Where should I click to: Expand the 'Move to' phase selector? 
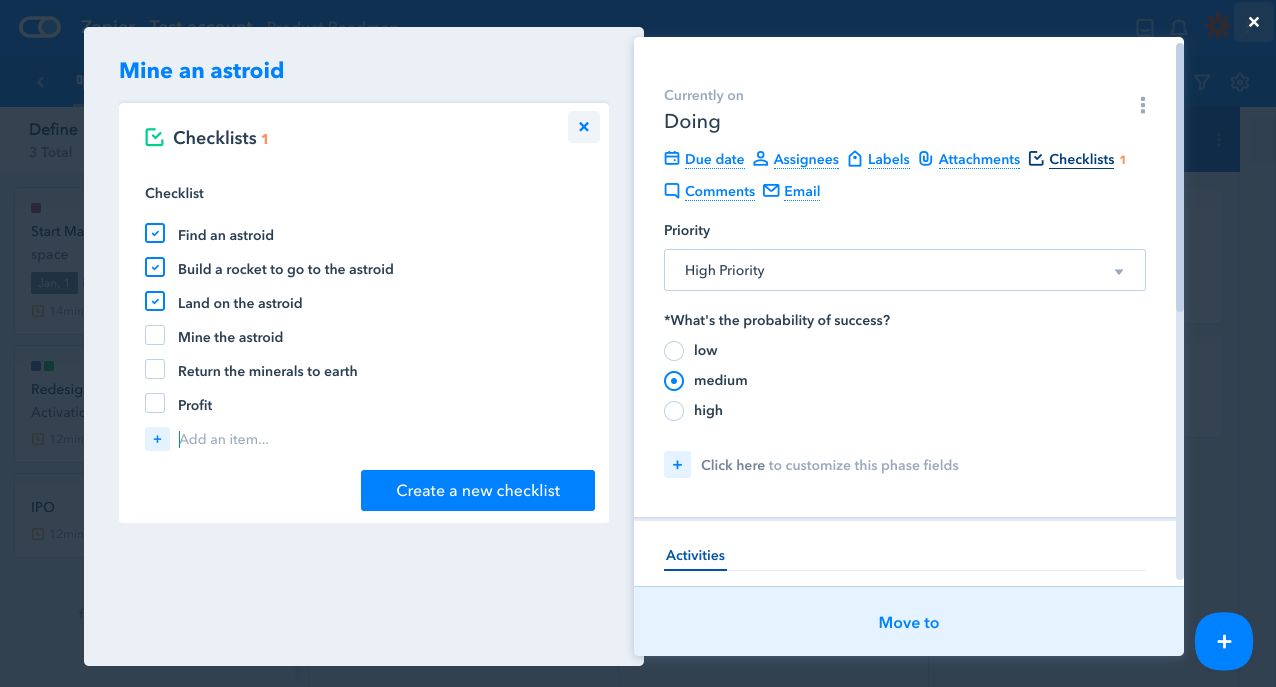[x=908, y=622]
